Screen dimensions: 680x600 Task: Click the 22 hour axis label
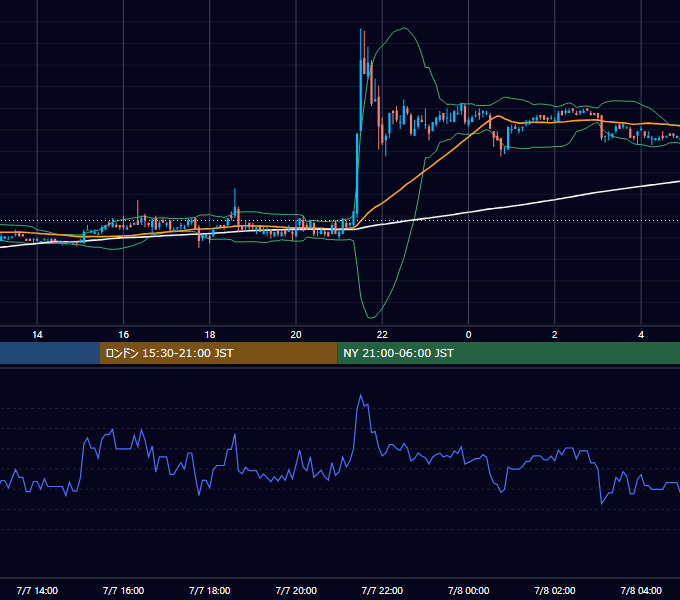pos(382,334)
